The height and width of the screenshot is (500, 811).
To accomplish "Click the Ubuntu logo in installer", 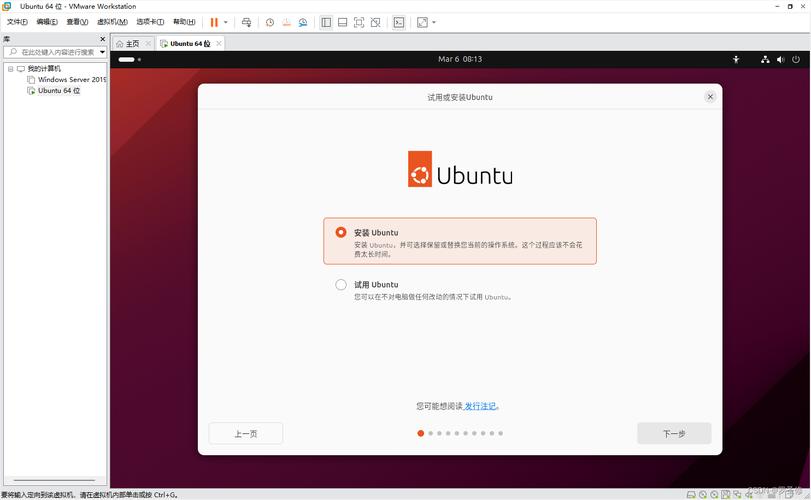I will pyautogui.click(x=460, y=169).
